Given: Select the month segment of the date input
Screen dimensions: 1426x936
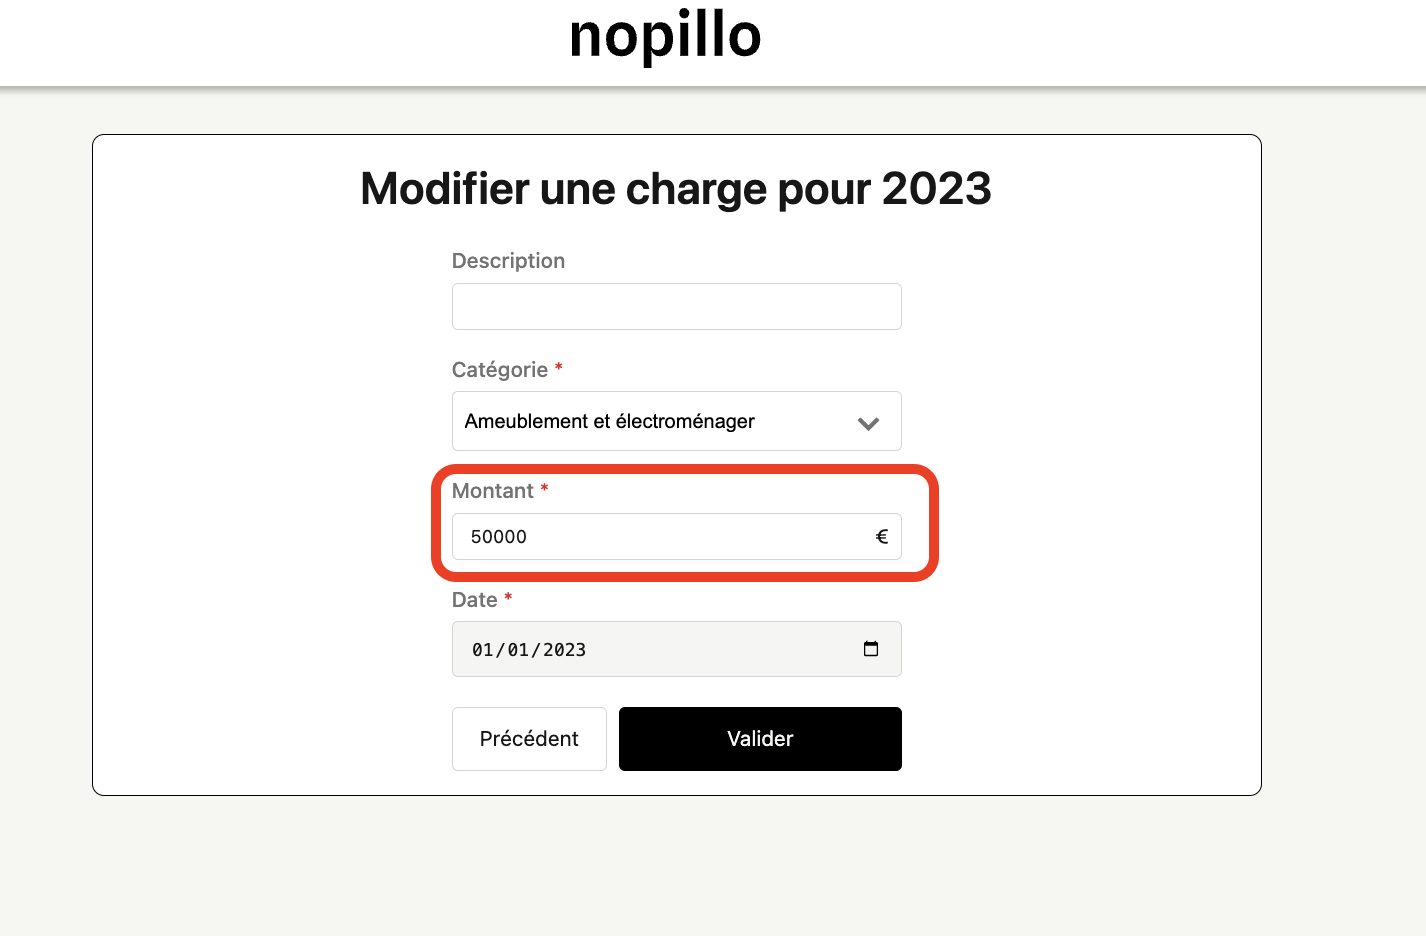Looking at the screenshot, I should coord(518,650).
